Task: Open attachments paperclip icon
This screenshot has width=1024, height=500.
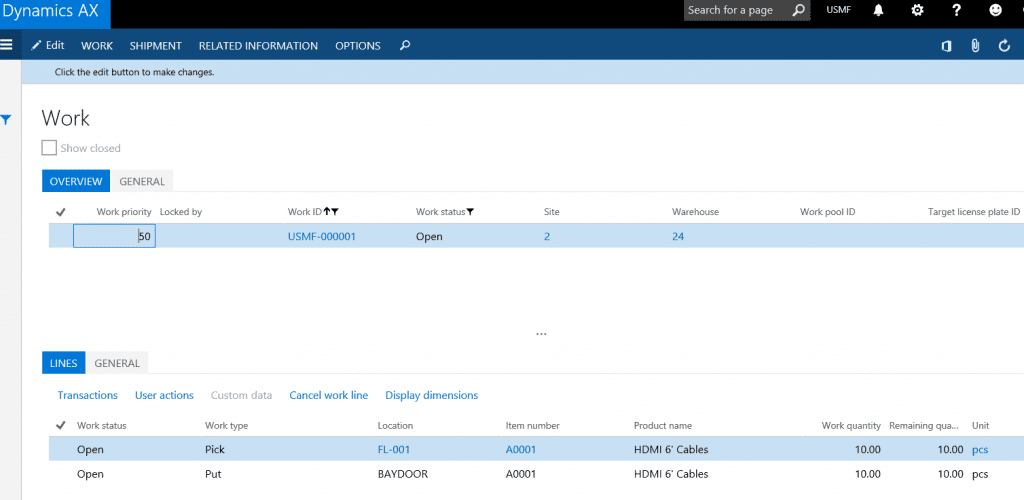Action: [975, 46]
